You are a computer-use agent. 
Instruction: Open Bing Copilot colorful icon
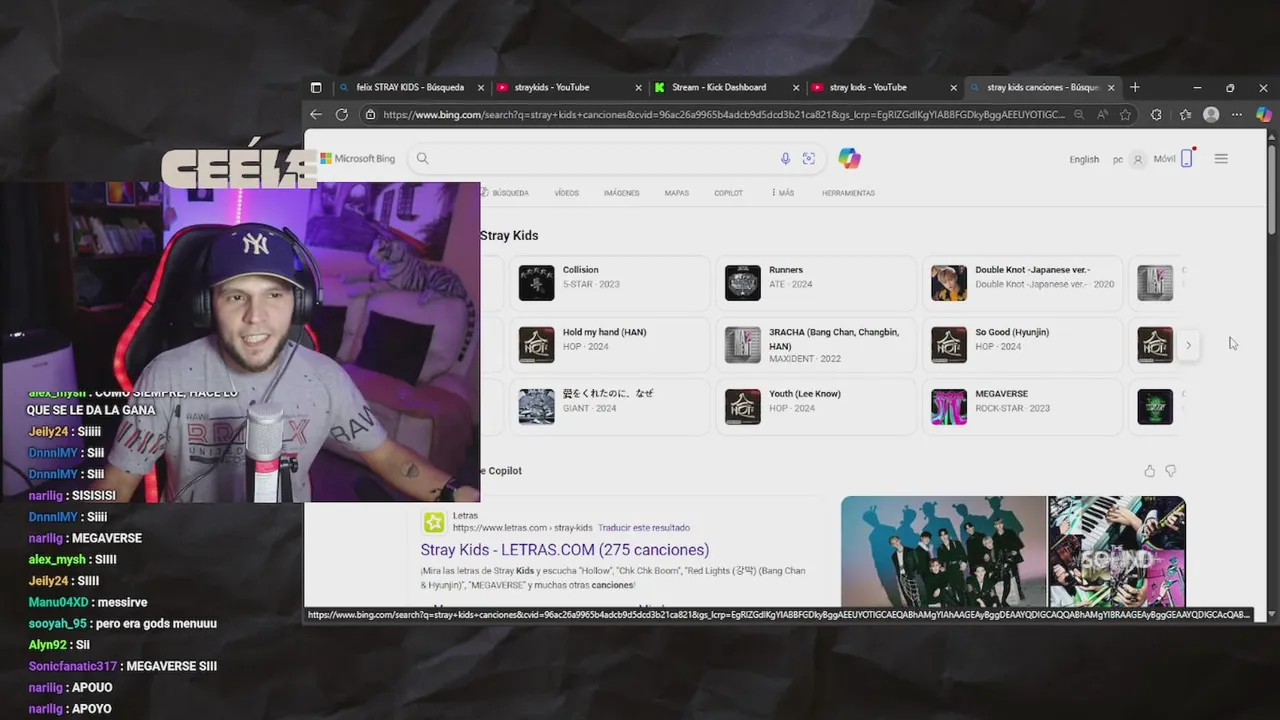[x=849, y=158]
